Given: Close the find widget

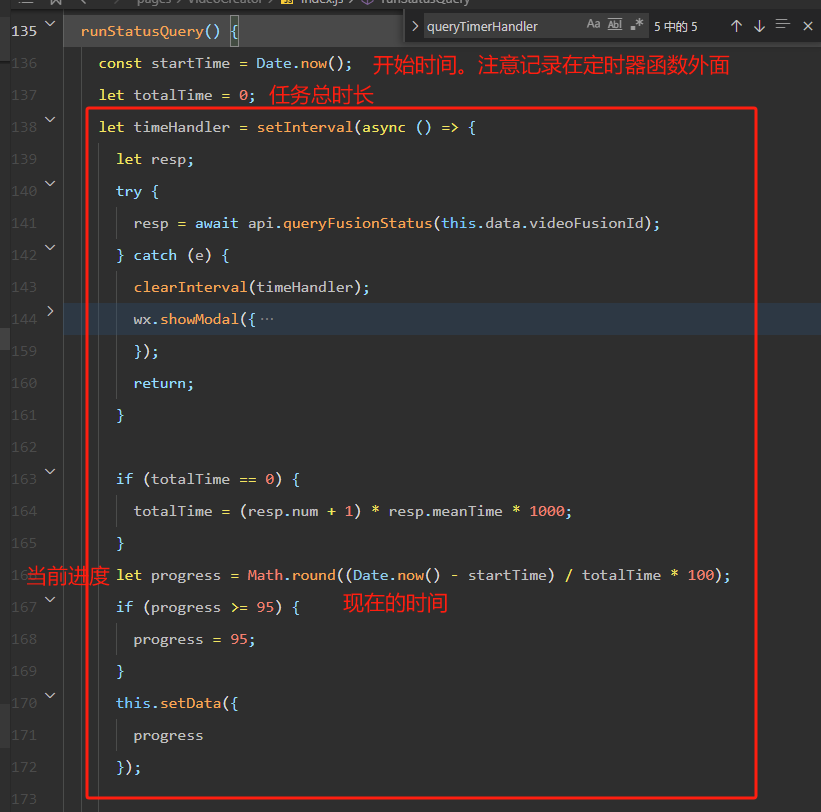Looking at the screenshot, I should click(x=807, y=26).
